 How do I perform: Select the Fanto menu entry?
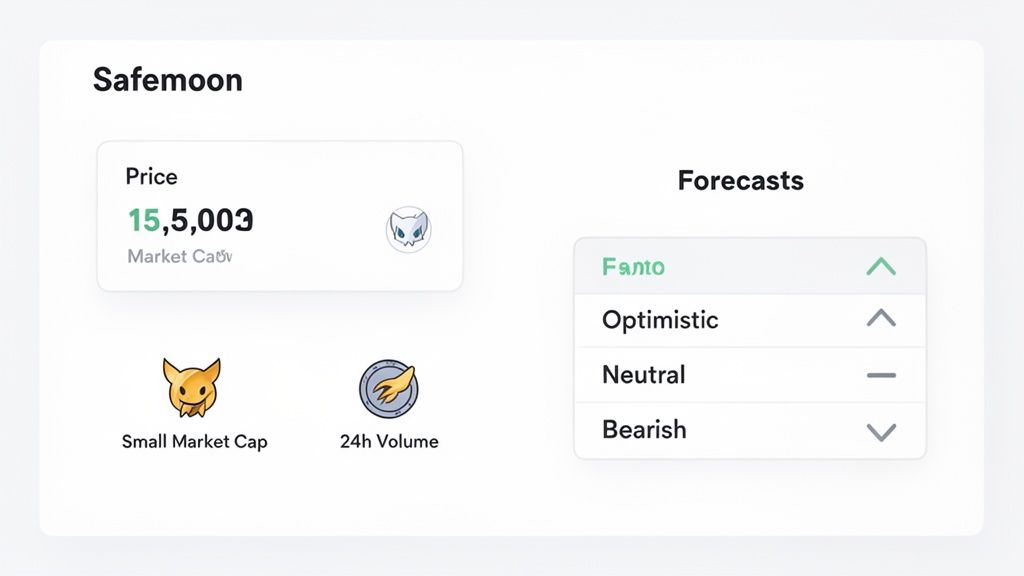pyautogui.click(x=631, y=266)
